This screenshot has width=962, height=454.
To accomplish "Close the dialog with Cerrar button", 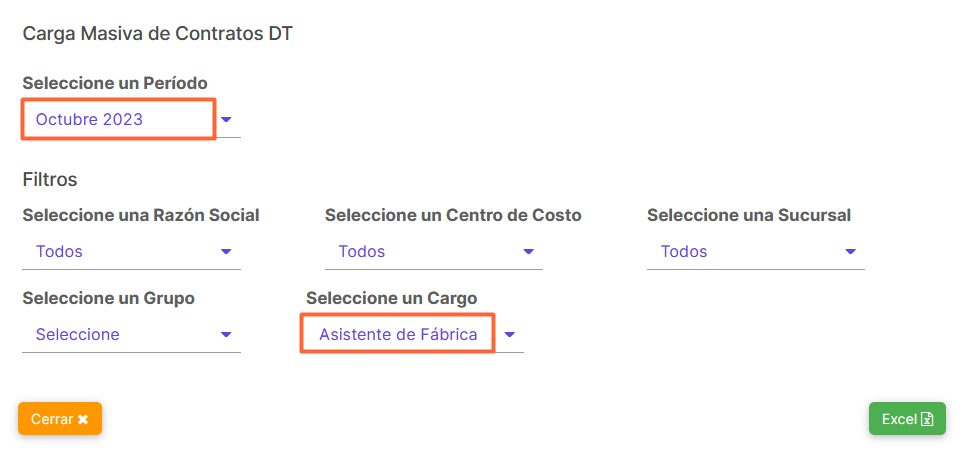I will click(60, 419).
